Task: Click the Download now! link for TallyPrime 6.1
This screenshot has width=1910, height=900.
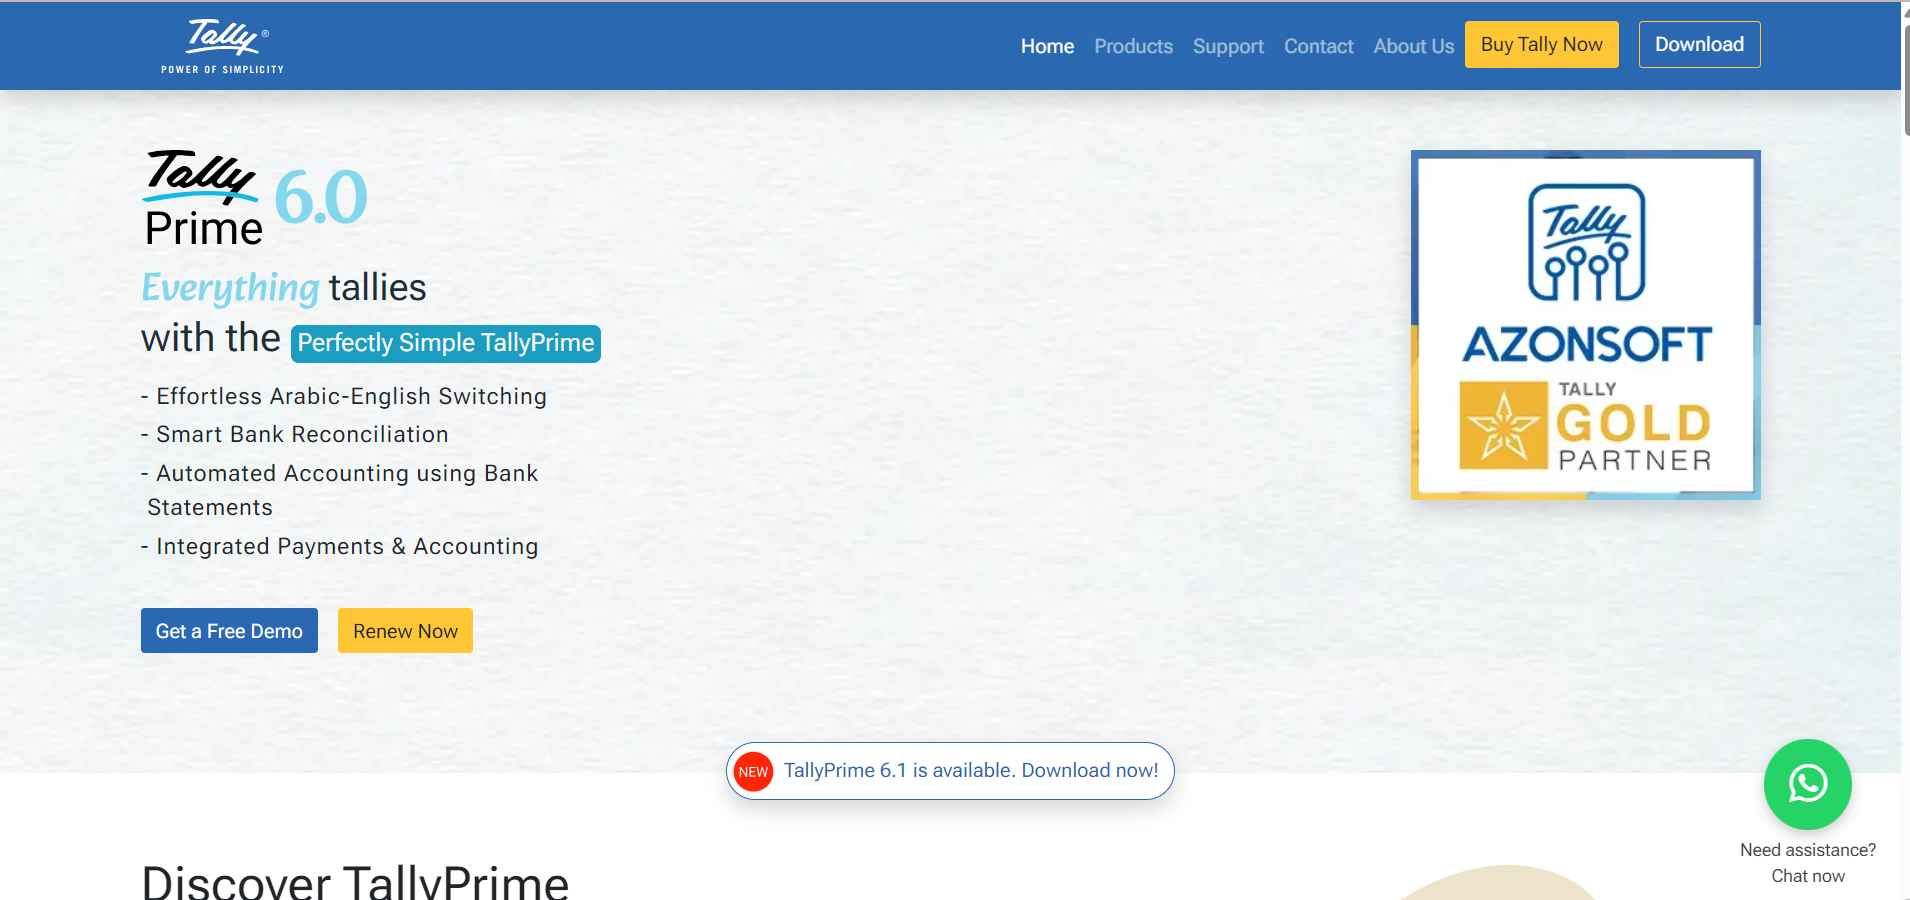Action: coord(1089,770)
